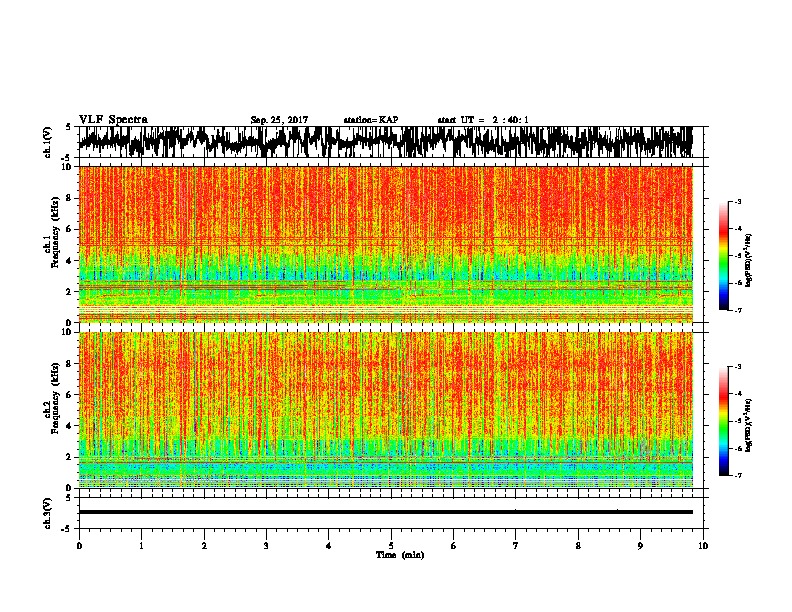
Task: Click the "-3" label on the ch.1 colorbar
Action: pos(738,201)
